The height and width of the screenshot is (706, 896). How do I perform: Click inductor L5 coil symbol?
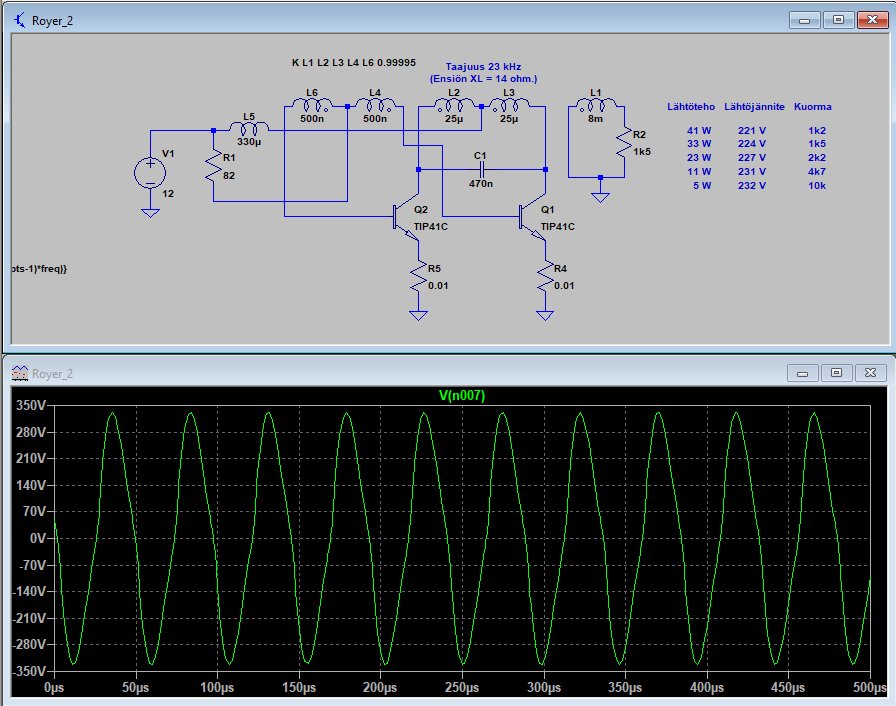click(248, 130)
